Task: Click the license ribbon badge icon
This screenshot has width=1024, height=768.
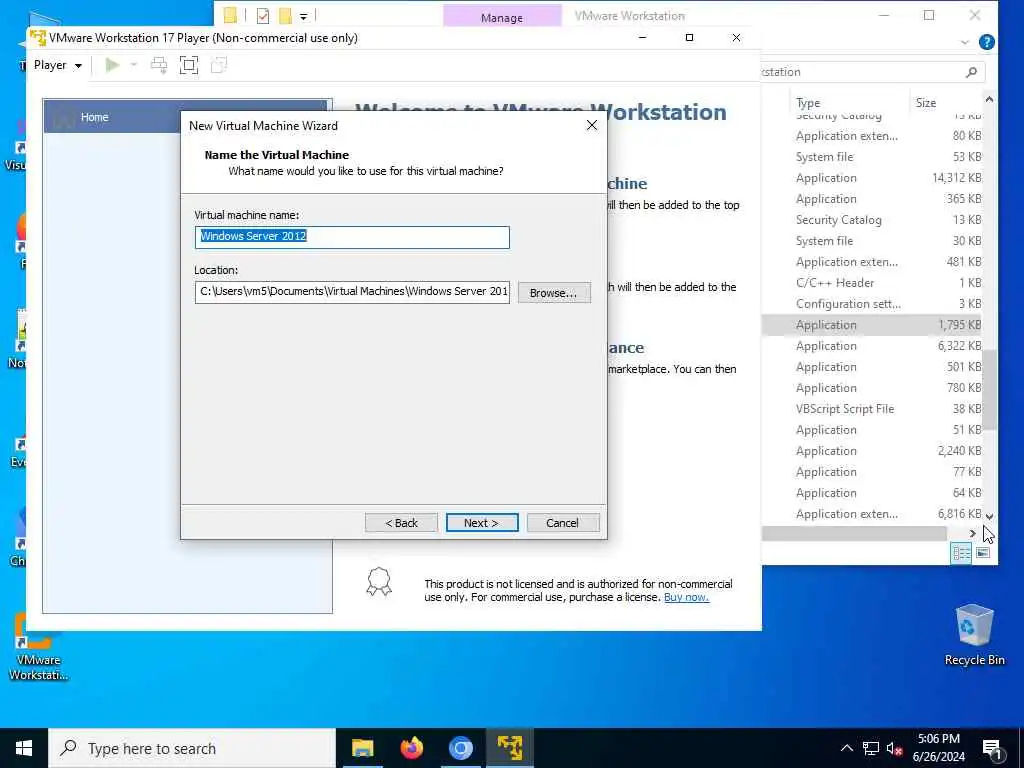Action: [x=379, y=581]
